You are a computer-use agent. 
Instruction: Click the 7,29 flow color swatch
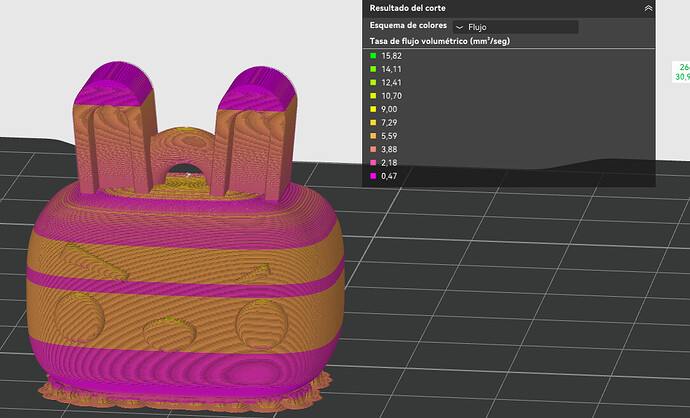[373, 122]
